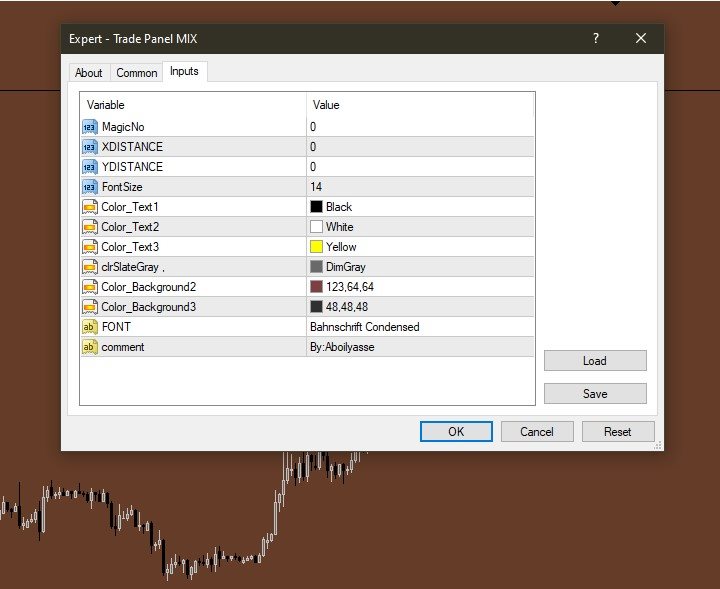Screen dimensions: 720x589
Task: Click the 123,64,64 value text
Action: coord(350,287)
